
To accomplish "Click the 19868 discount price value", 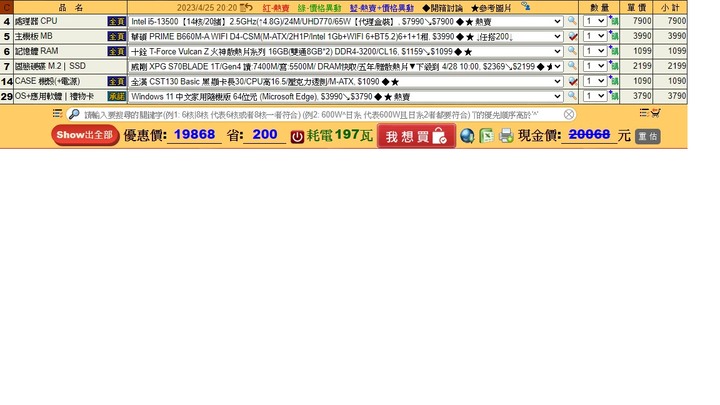I will [194, 134].
